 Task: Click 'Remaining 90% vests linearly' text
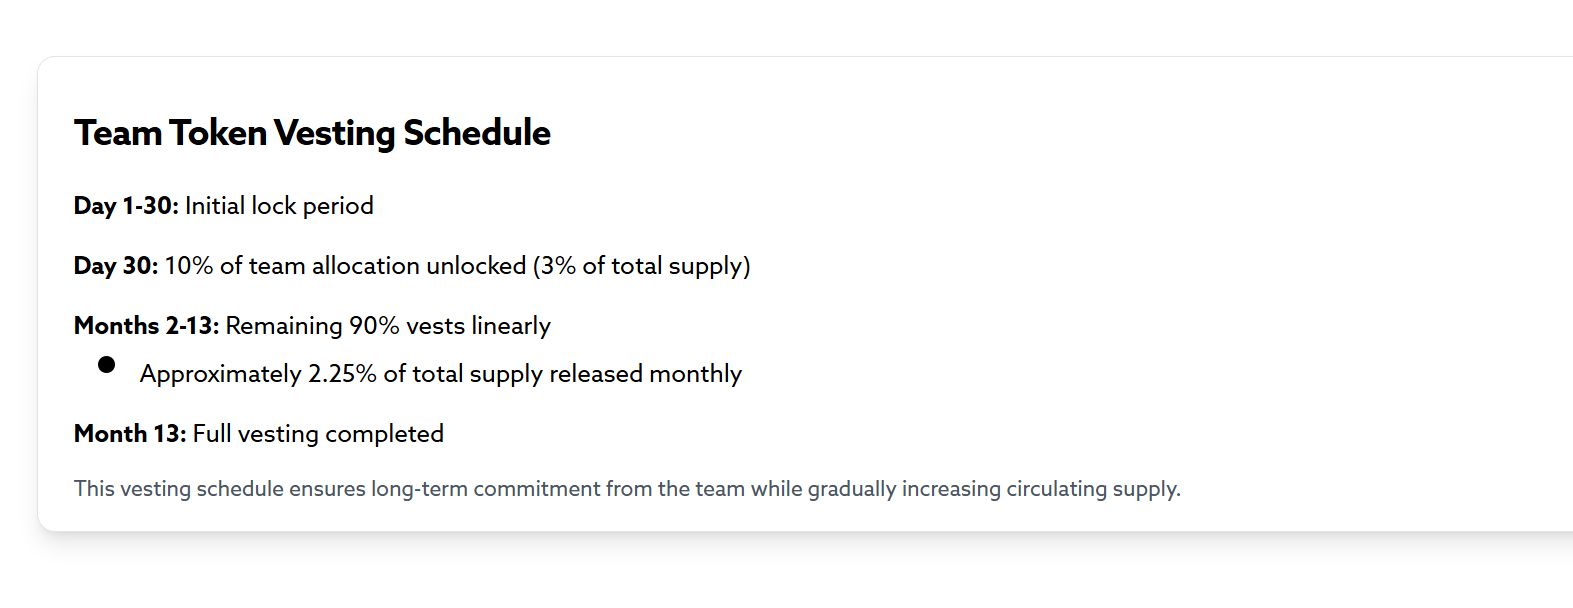[x=388, y=326]
